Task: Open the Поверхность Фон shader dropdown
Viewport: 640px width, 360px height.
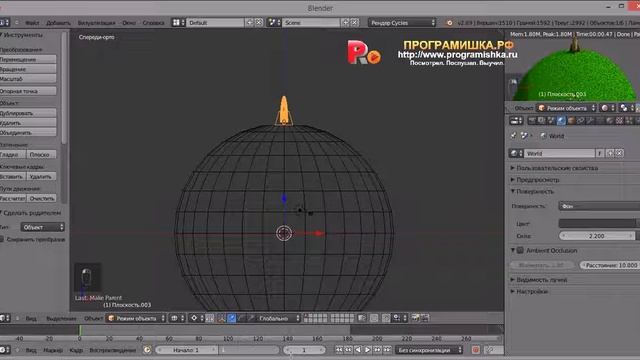Action: [599, 207]
